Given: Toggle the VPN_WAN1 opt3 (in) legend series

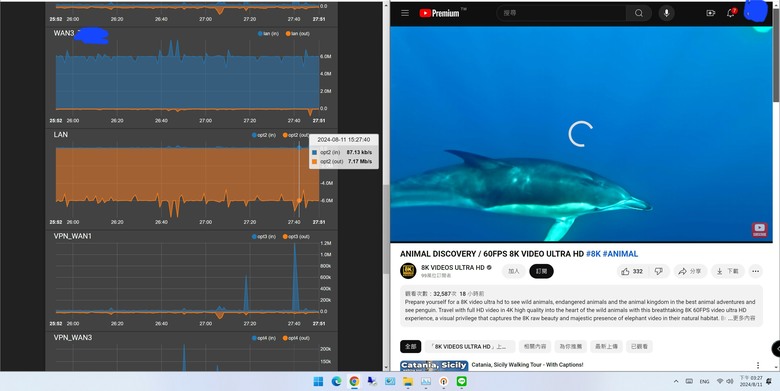Looking at the screenshot, I should [x=264, y=236].
